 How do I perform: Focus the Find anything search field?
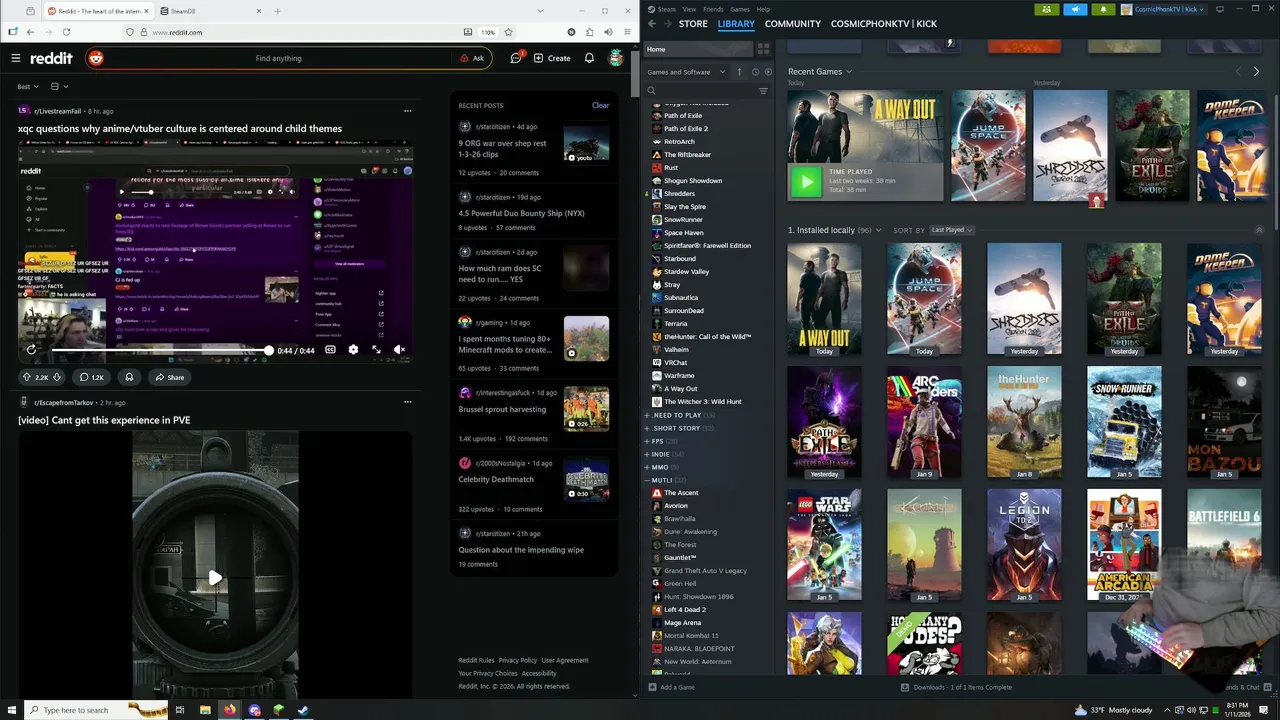(x=278, y=58)
